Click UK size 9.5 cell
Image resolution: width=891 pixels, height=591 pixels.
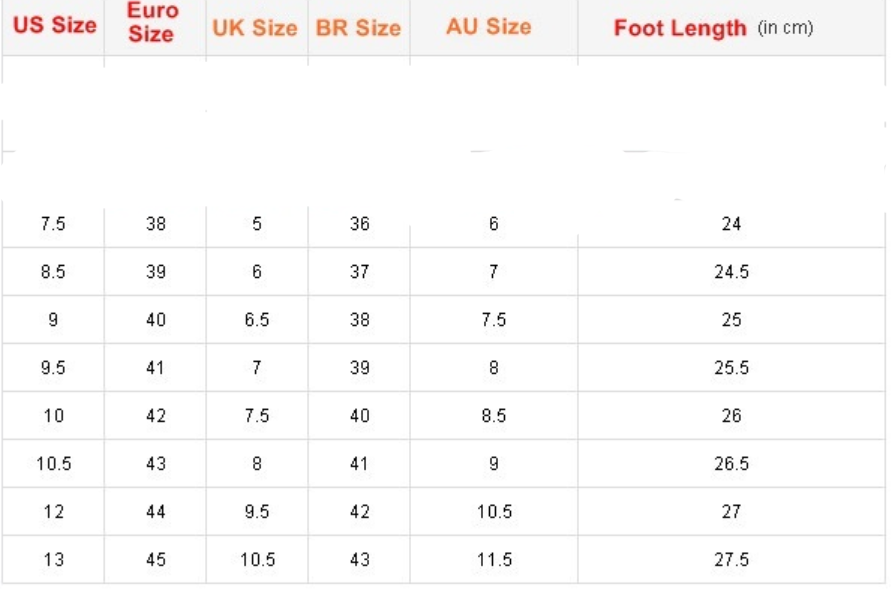pyautogui.click(x=257, y=512)
